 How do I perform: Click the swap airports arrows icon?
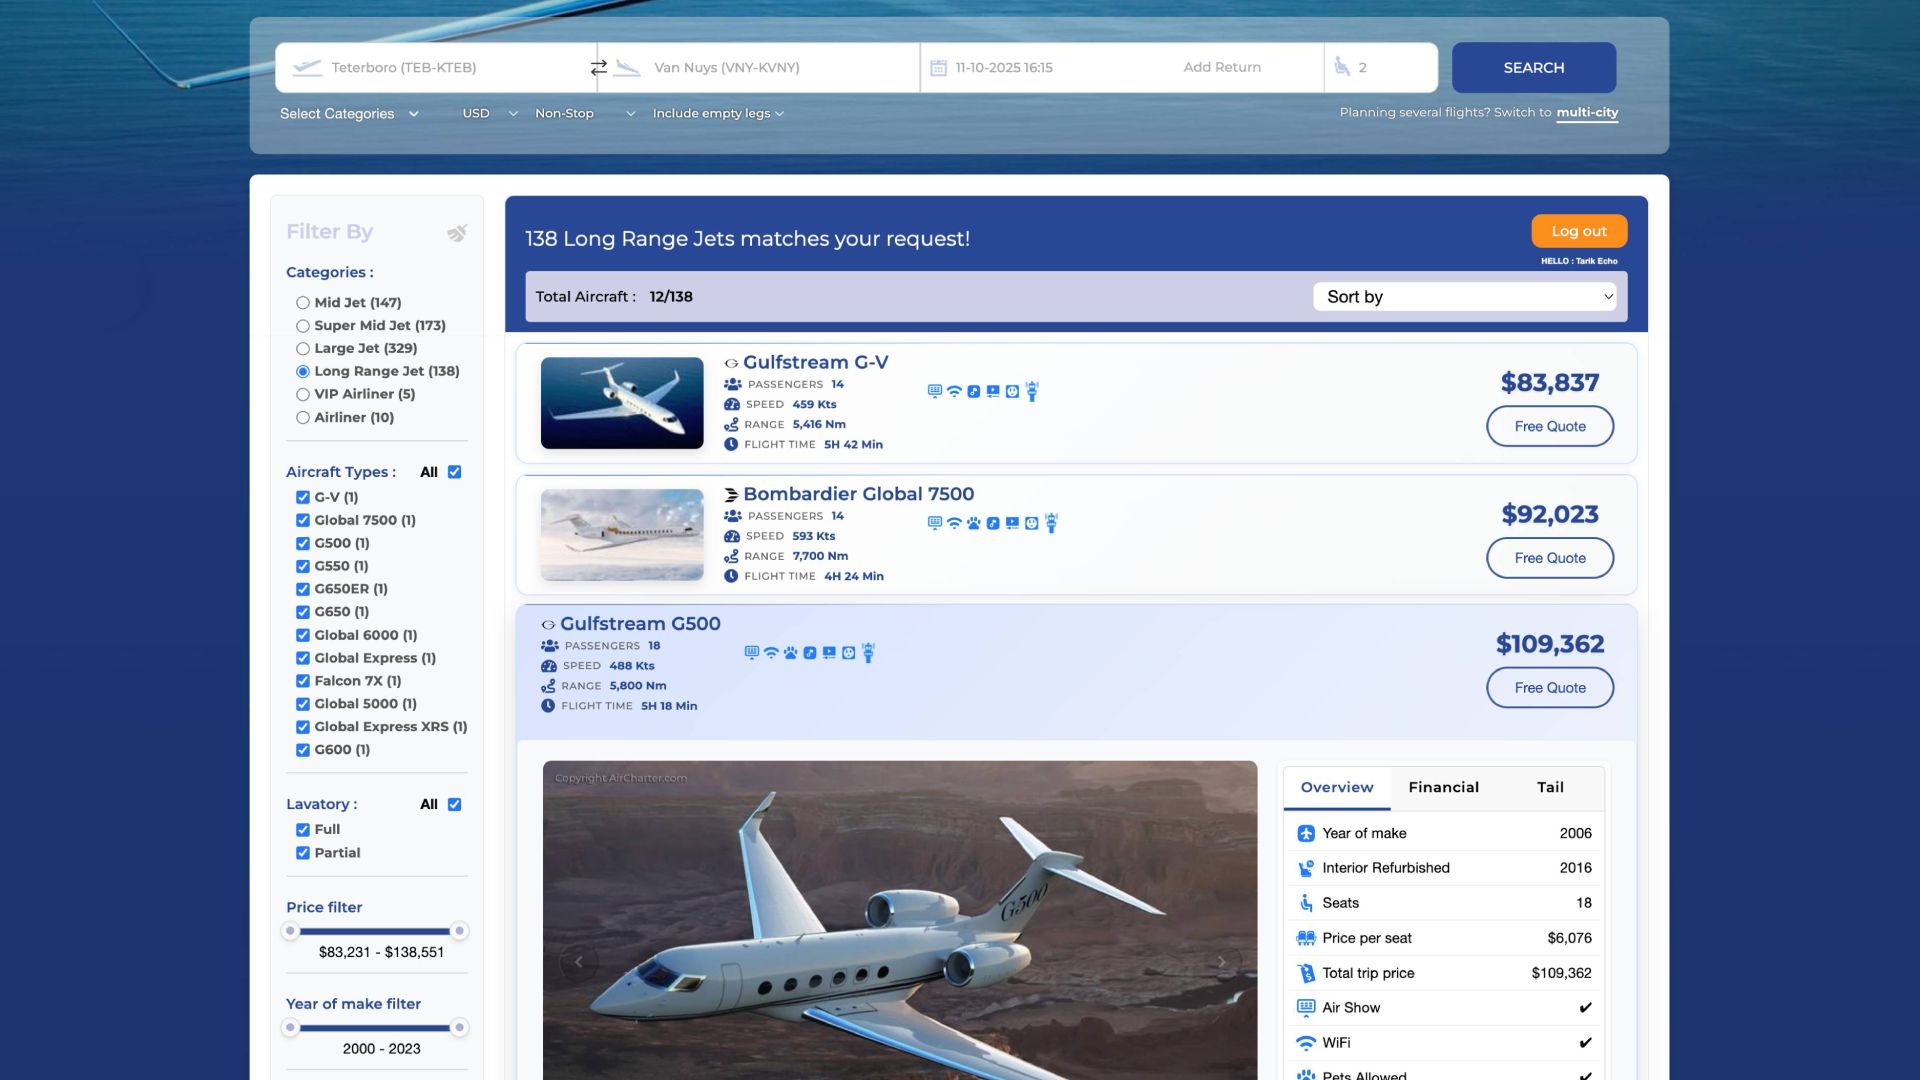[x=598, y=68]
